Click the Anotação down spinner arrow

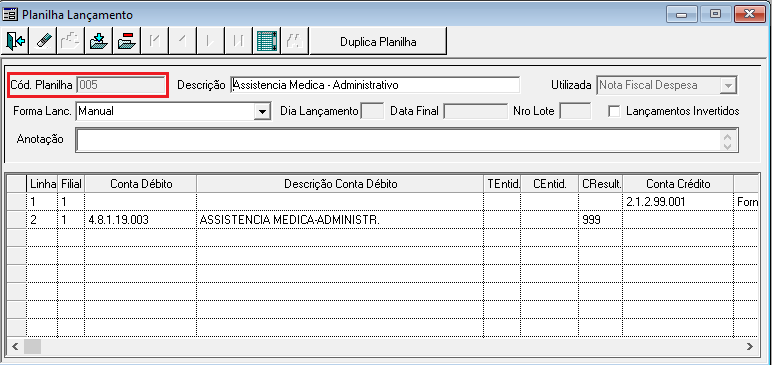[728, 146]
